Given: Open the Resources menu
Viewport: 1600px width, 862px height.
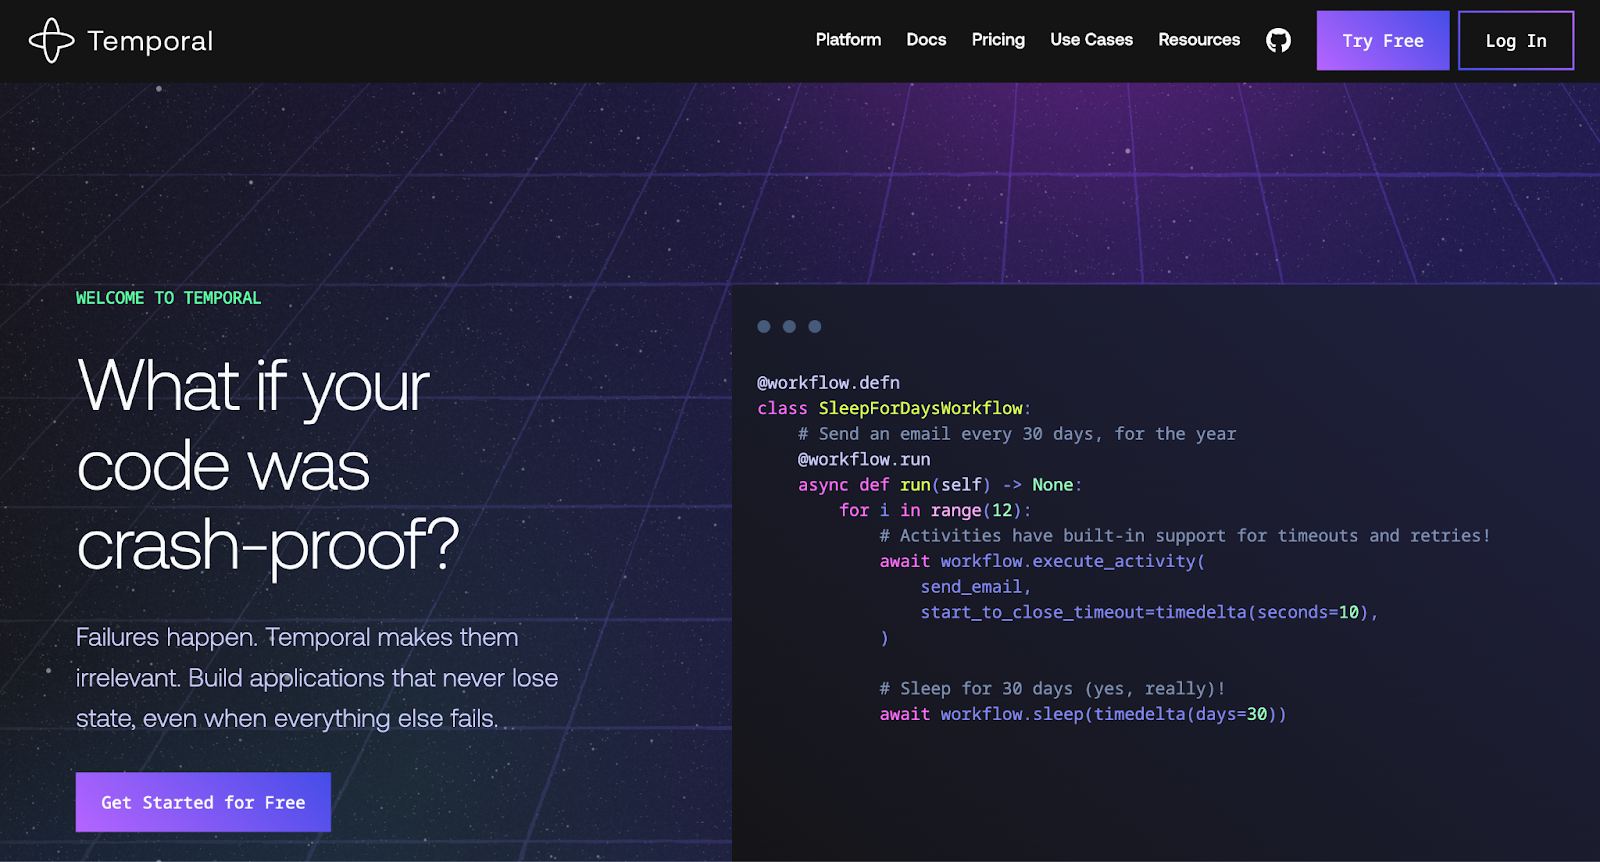Looking at the screenshot, I should tap(1199, 40).
